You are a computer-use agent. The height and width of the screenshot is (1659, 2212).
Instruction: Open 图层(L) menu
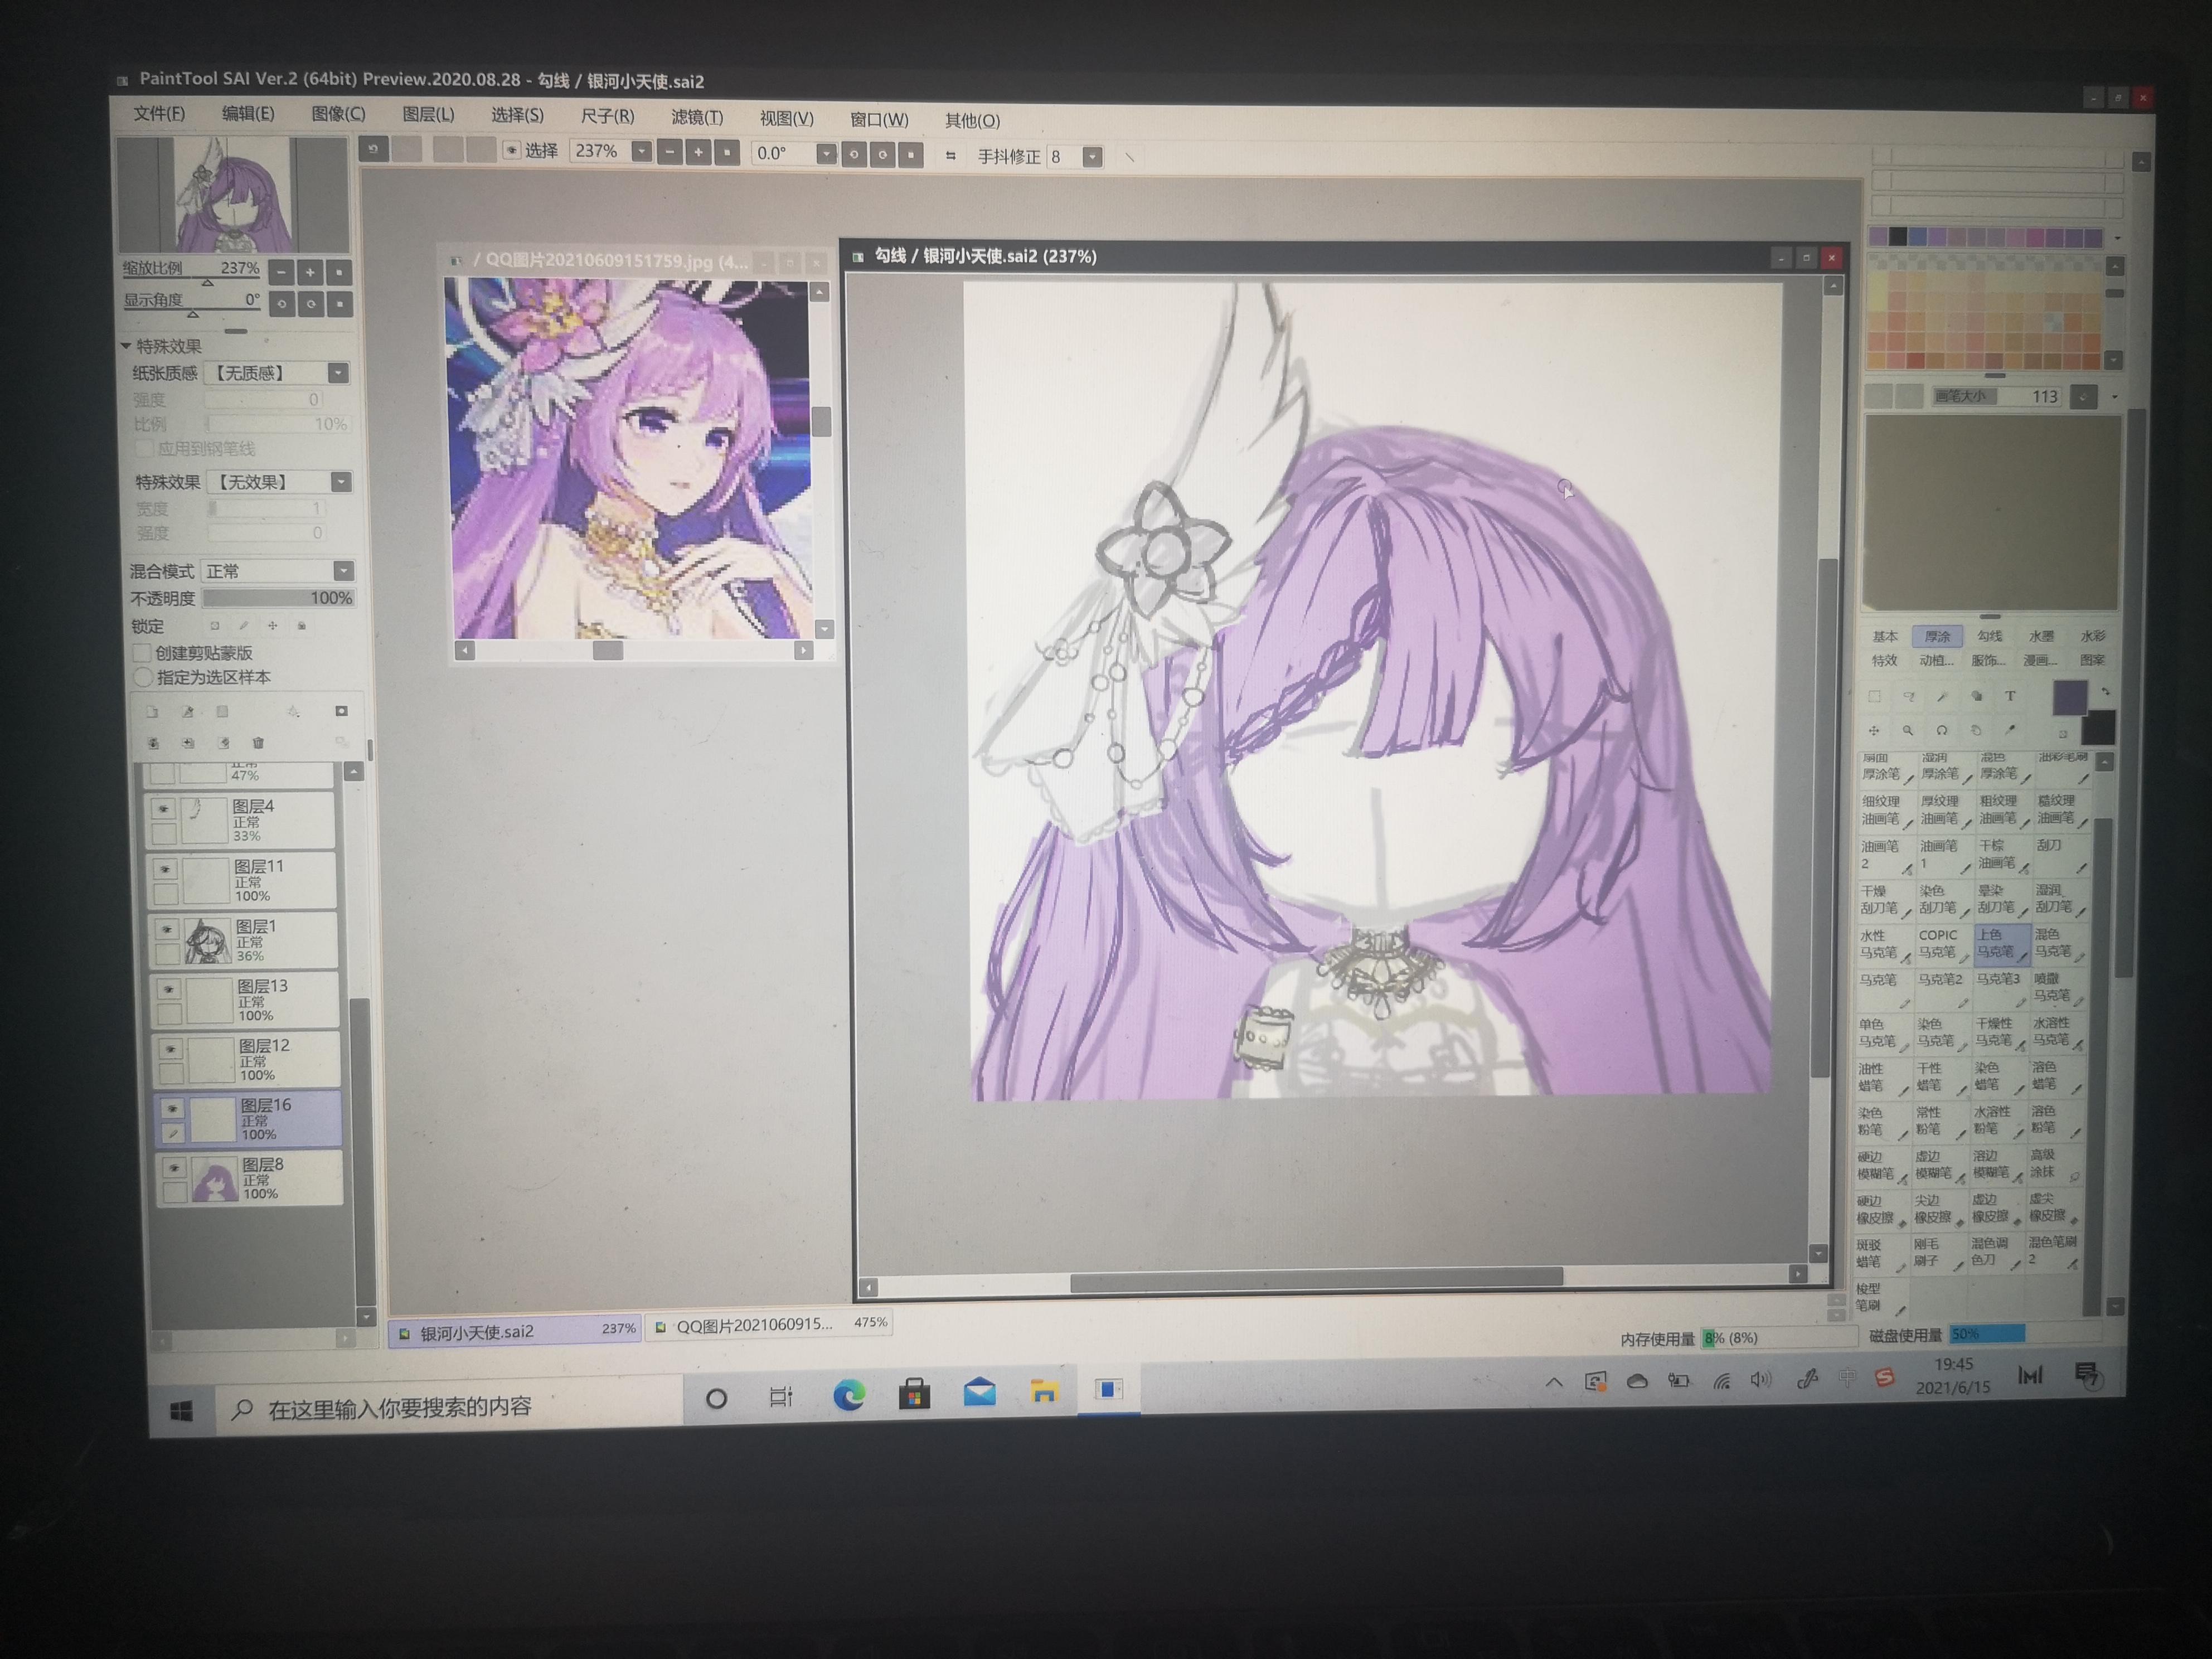click(428, 115)
